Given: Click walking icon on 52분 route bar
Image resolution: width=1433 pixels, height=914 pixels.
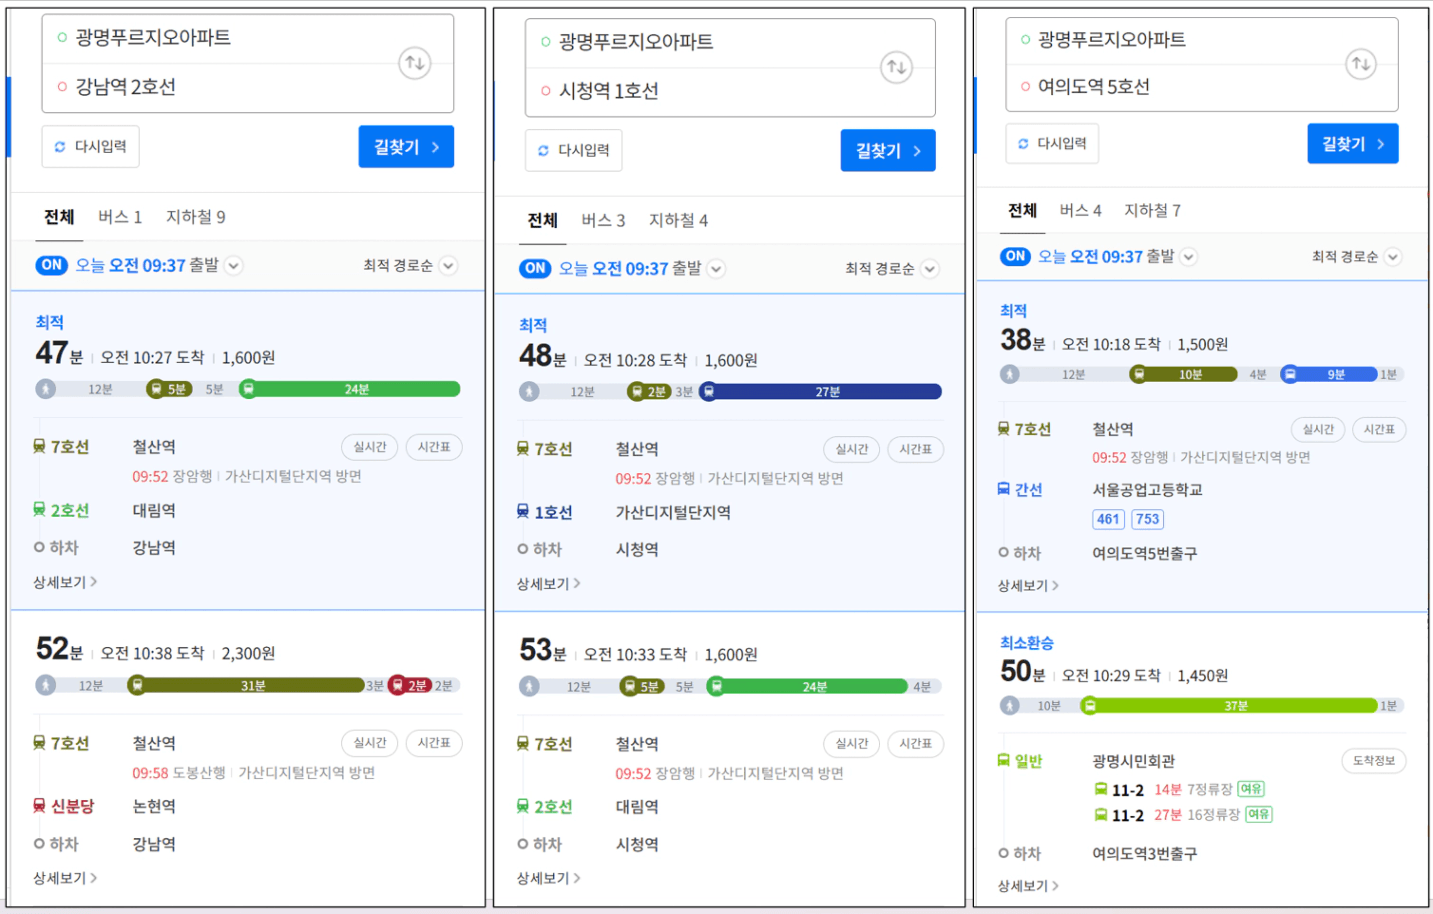Looking at the screenshot, I should click(x=46, y=685).
